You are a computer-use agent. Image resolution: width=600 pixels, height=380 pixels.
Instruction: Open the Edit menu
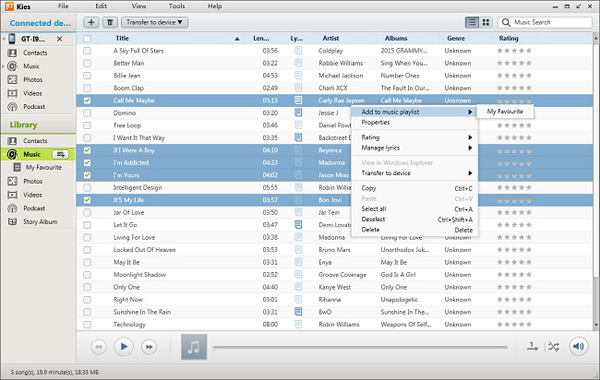[x=101, y=6]
